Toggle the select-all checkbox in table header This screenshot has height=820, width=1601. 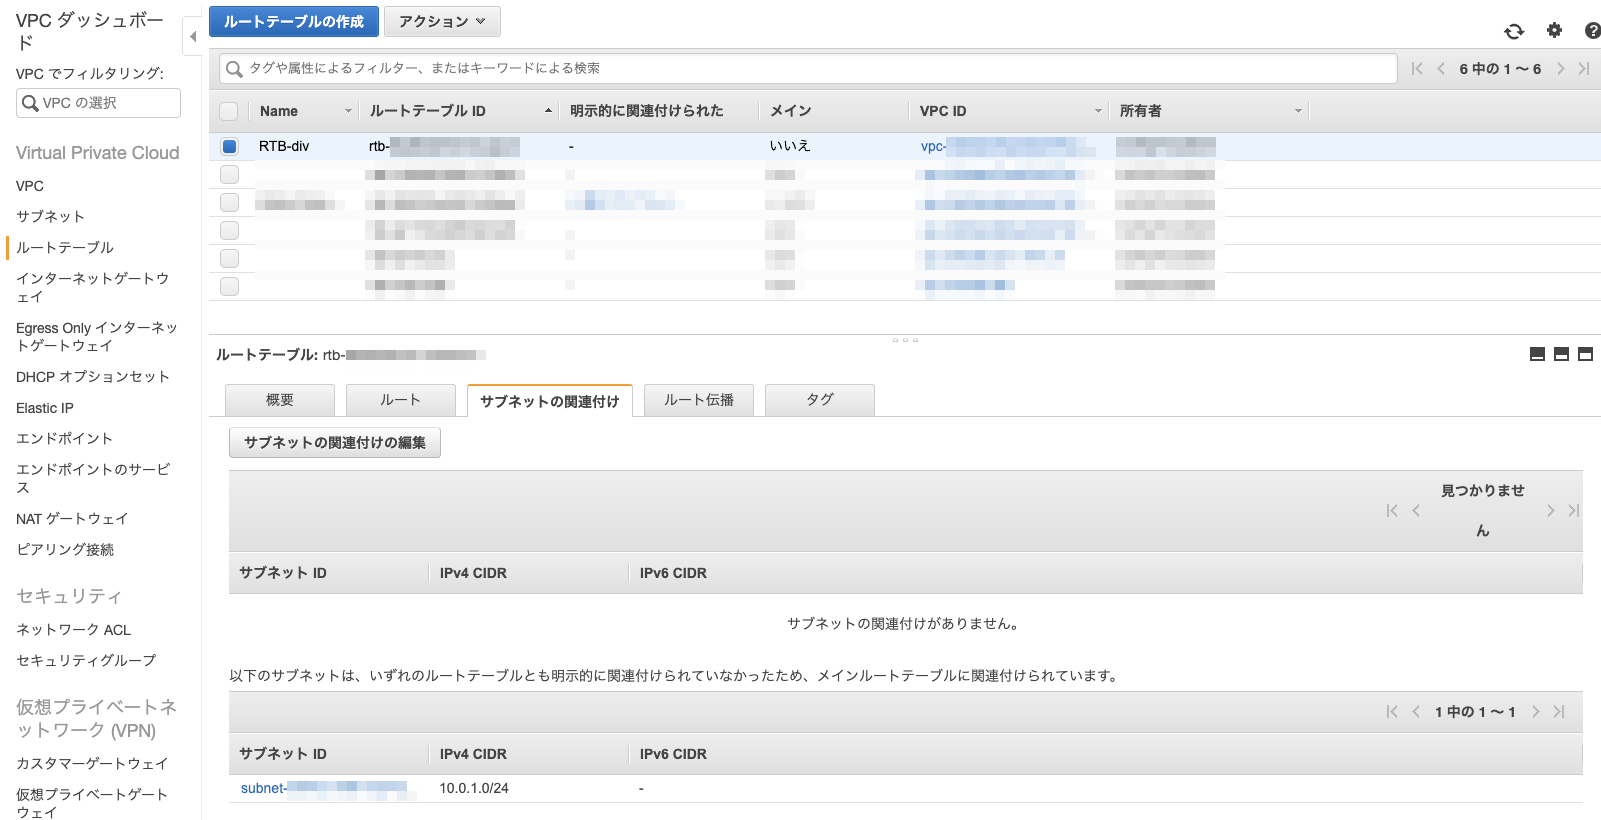229,111
